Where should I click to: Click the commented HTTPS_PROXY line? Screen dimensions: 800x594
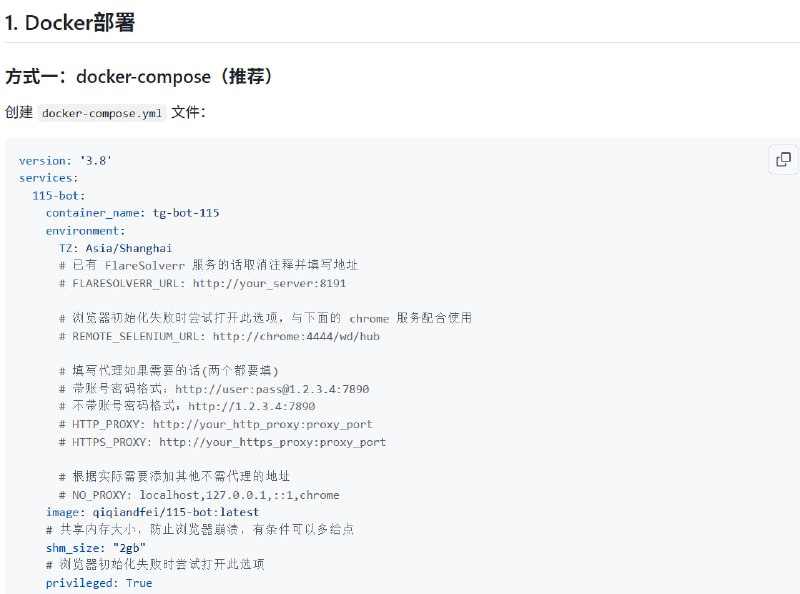(222, 442)
